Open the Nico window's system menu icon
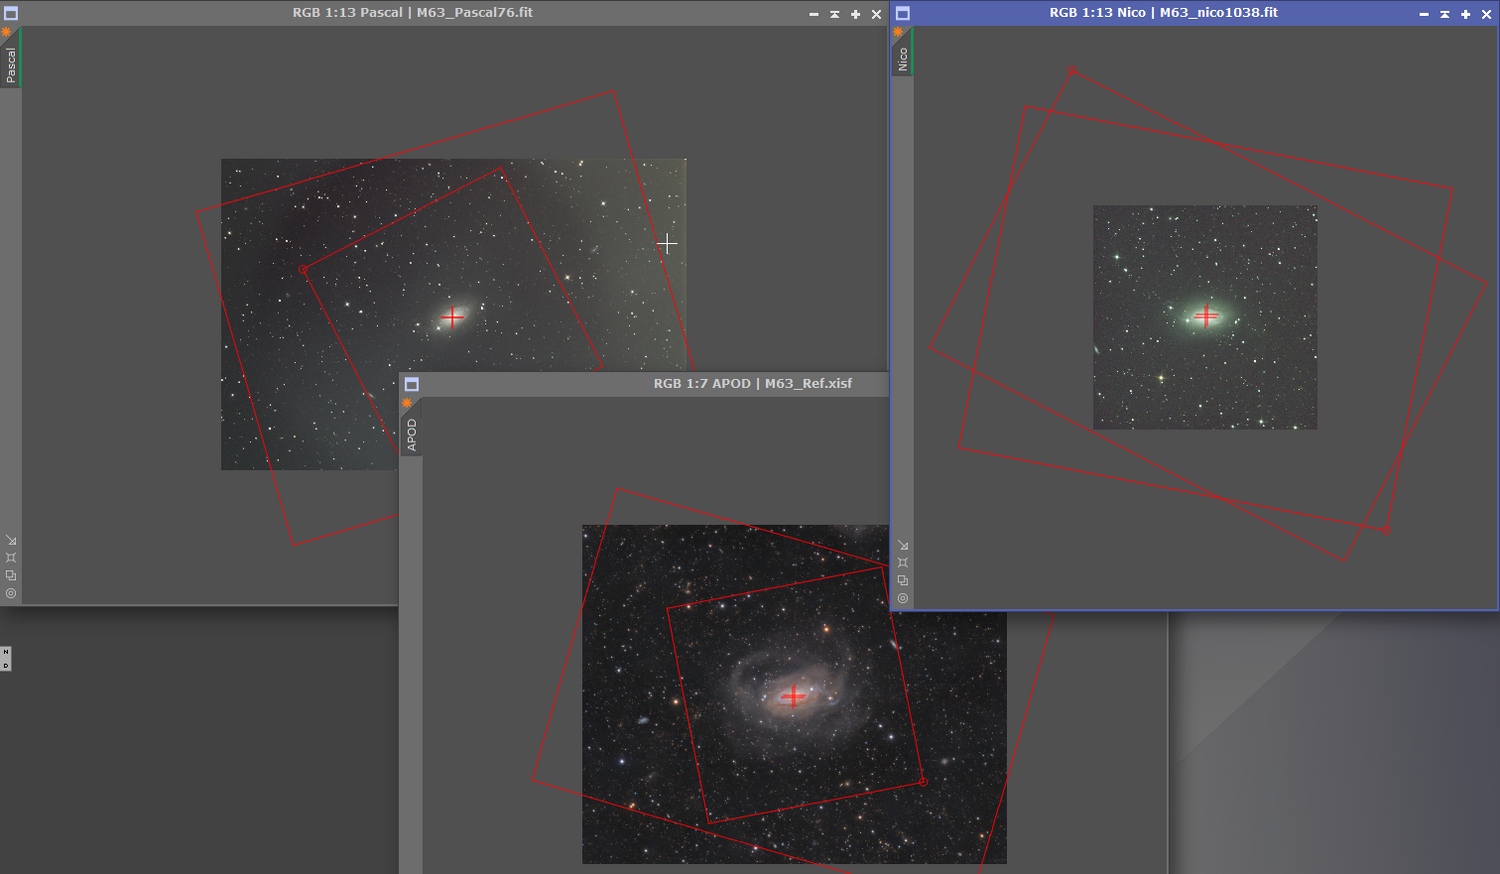The width and height of the screenshot is (1500, 874). pyautogui.click(x=903, y=14)
